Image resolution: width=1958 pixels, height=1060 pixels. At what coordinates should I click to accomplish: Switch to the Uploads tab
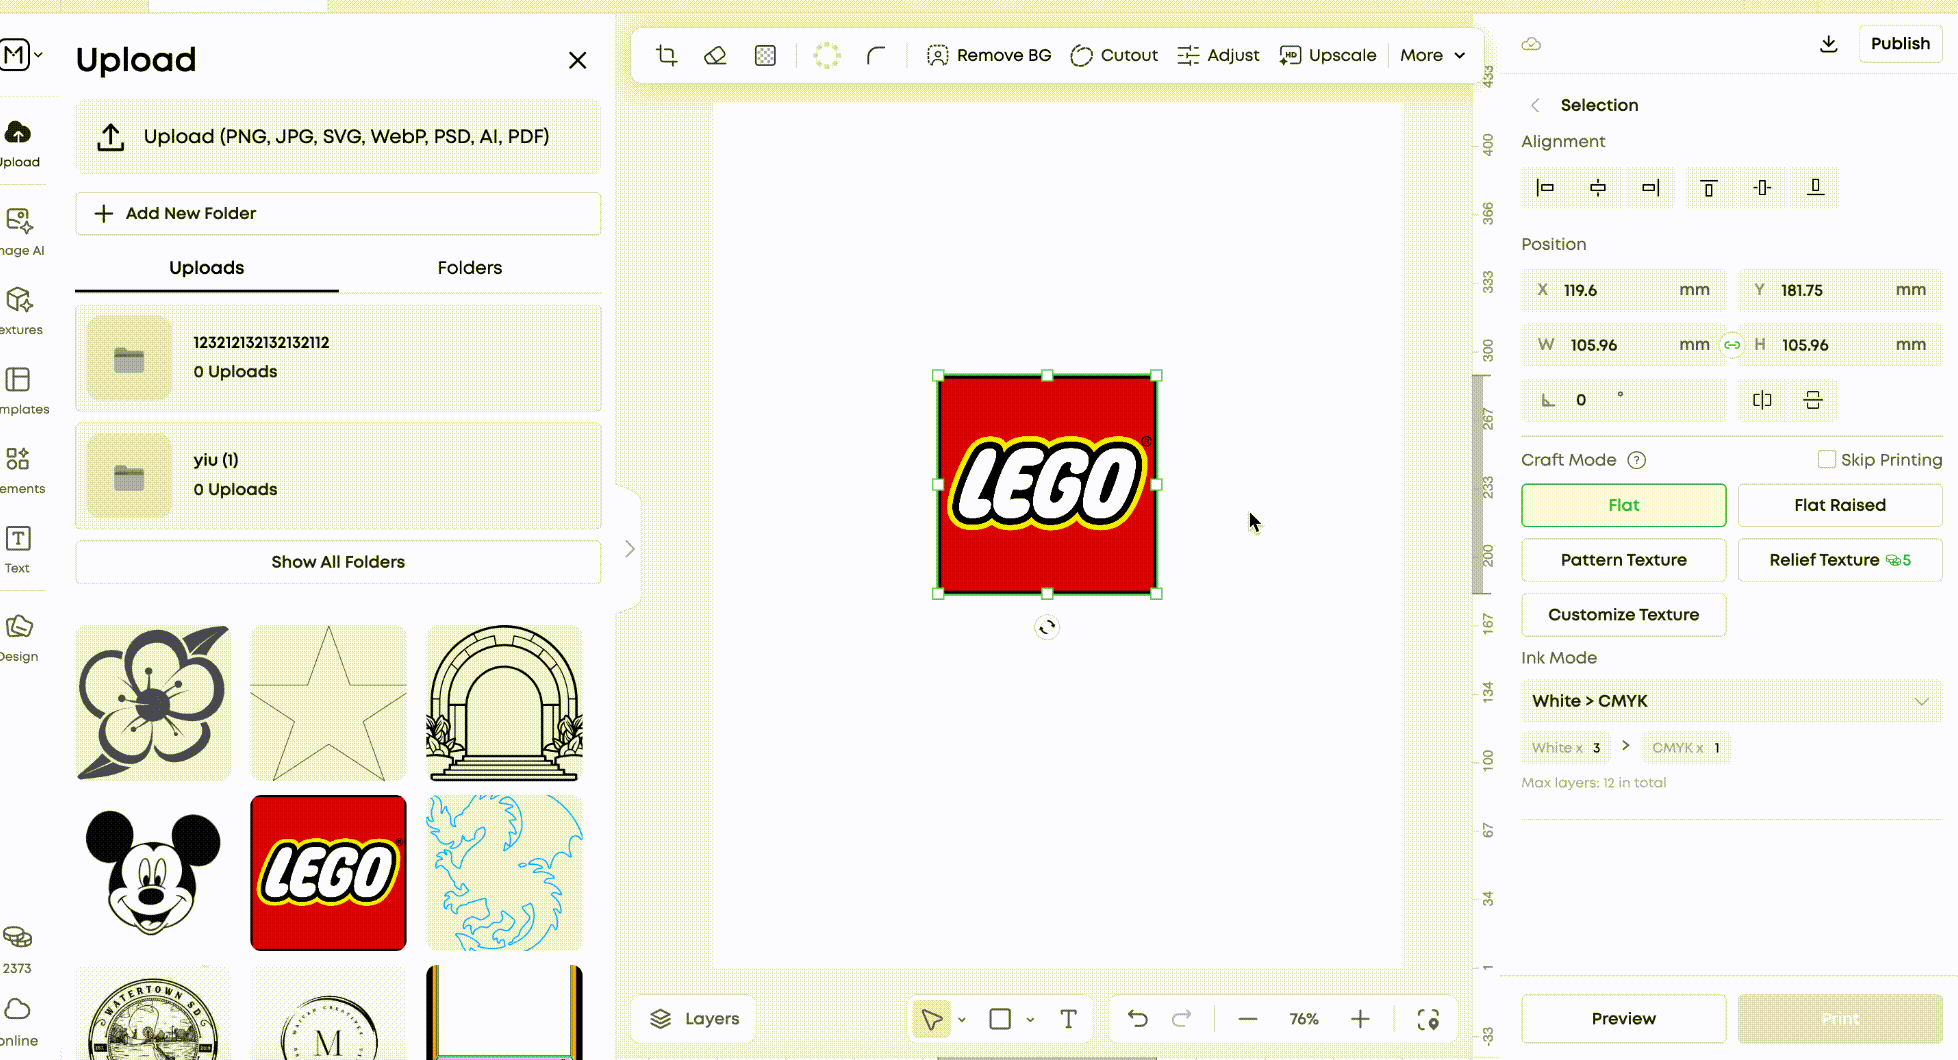pyautogui.click(x=207, y=268)
